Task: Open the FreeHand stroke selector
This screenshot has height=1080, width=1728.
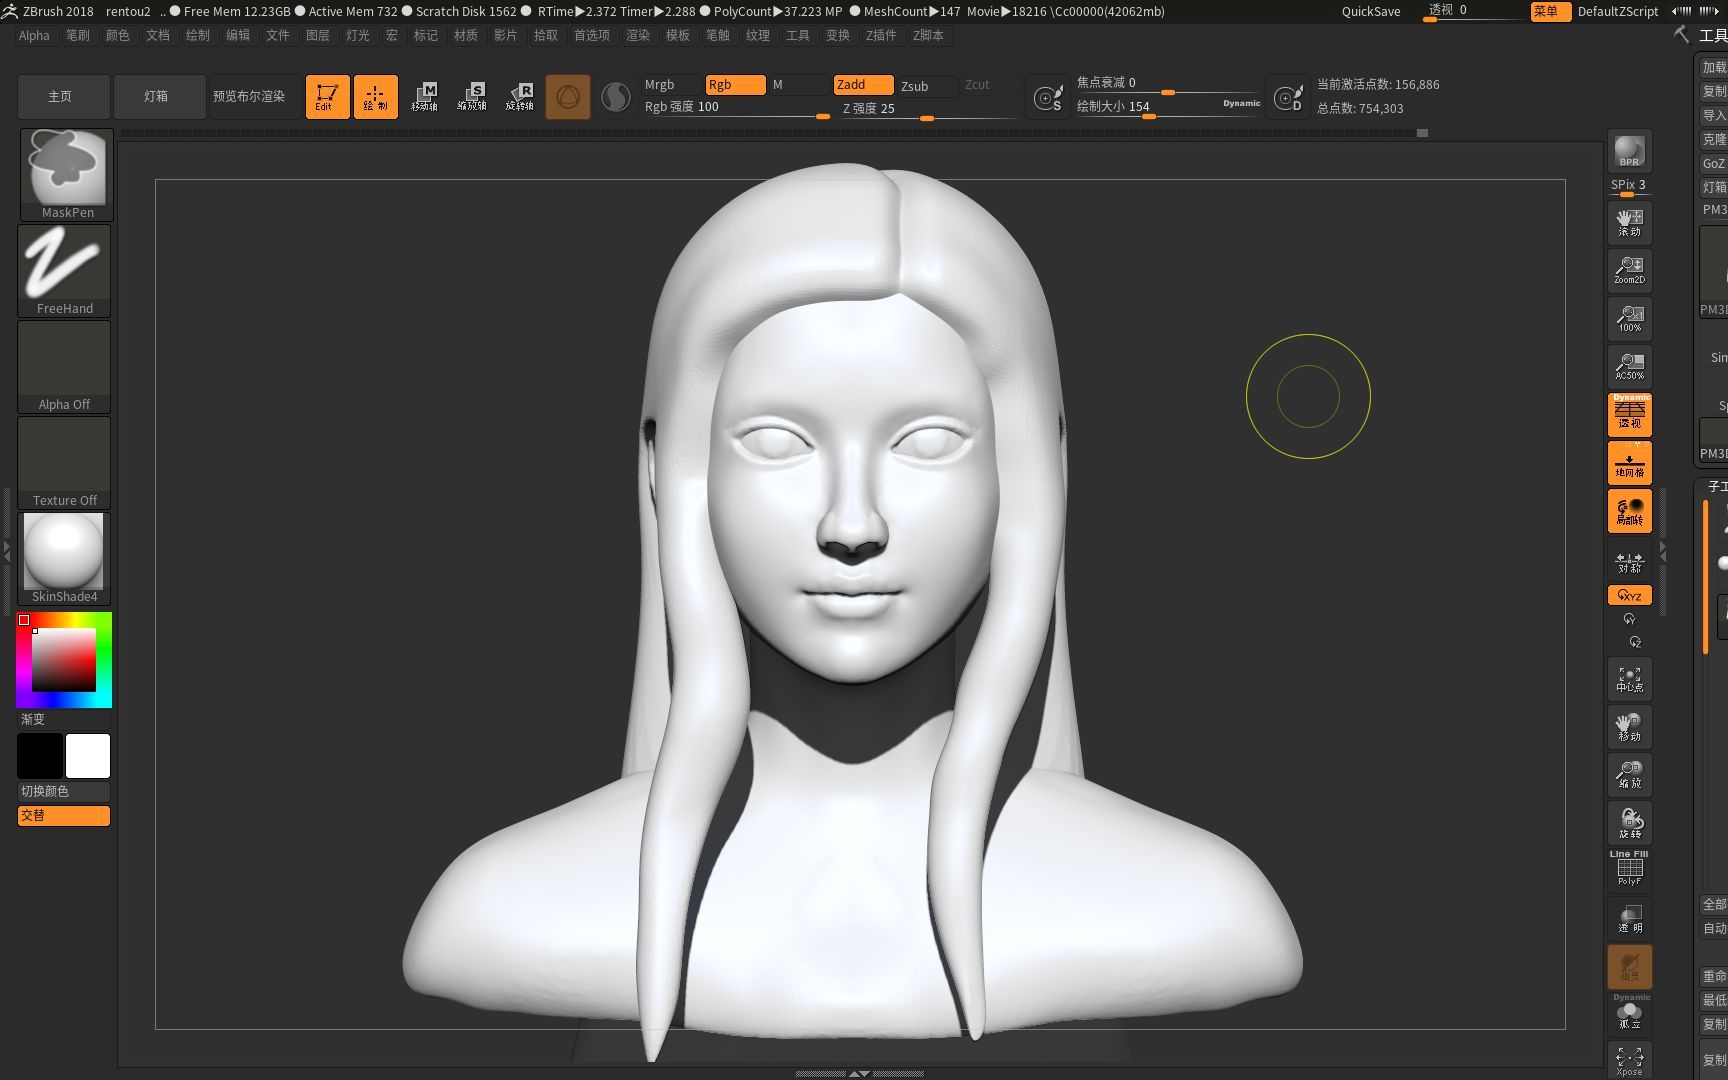Action: point(65,270)
